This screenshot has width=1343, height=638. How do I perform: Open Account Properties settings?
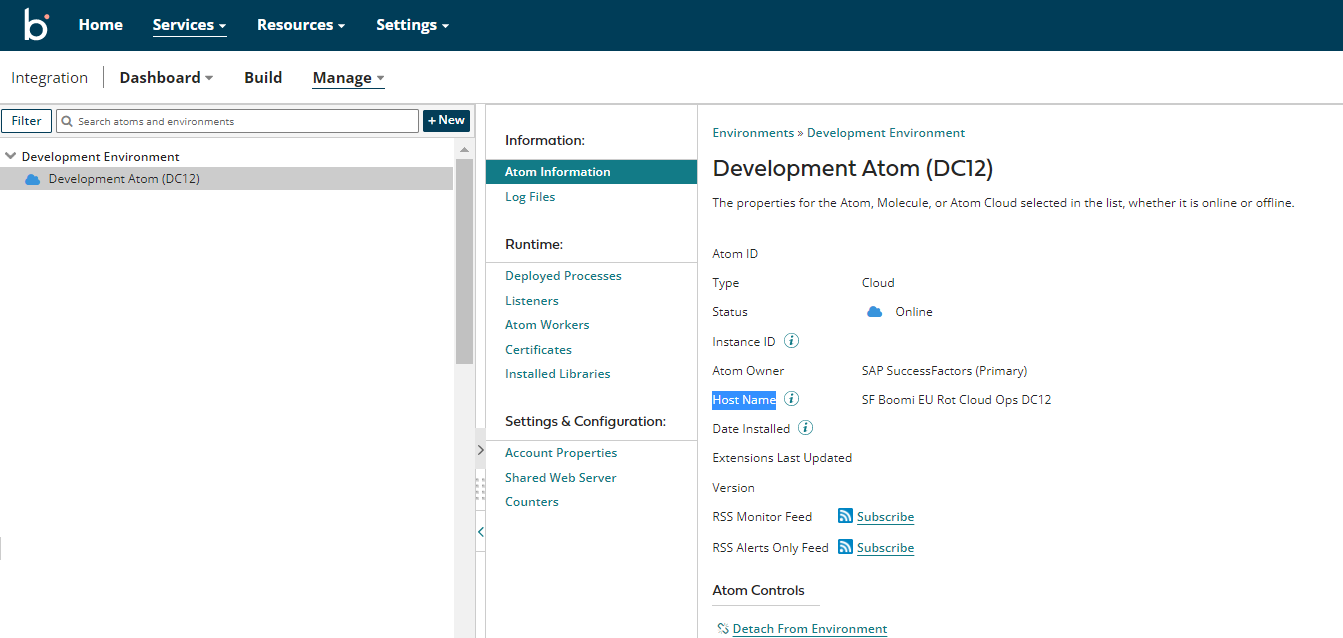point(561,453)
